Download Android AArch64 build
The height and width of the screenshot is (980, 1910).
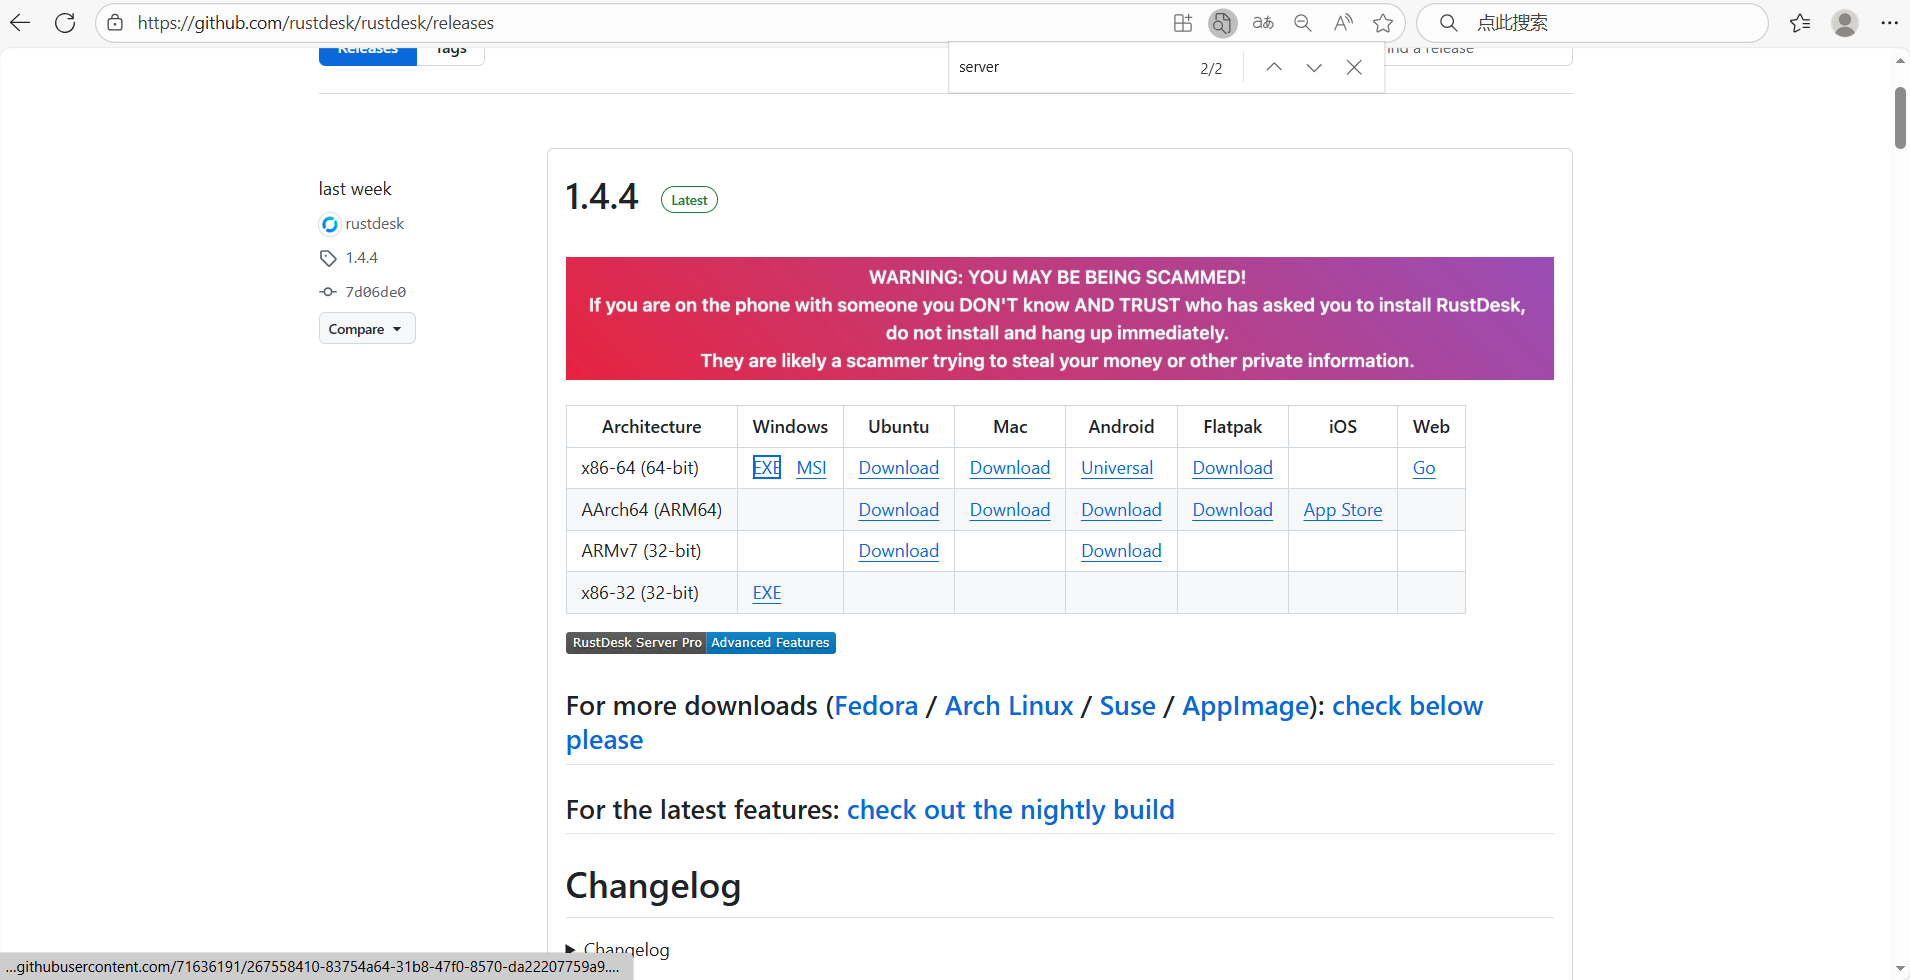[x=1121, y=510]
